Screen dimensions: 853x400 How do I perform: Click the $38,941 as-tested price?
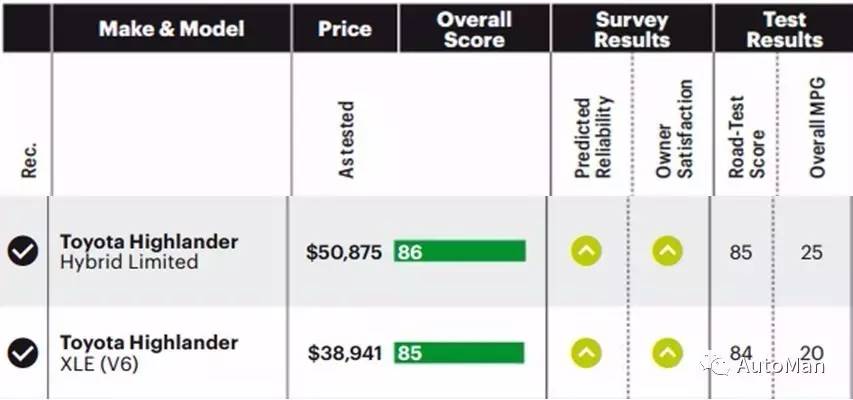point(344,353)
